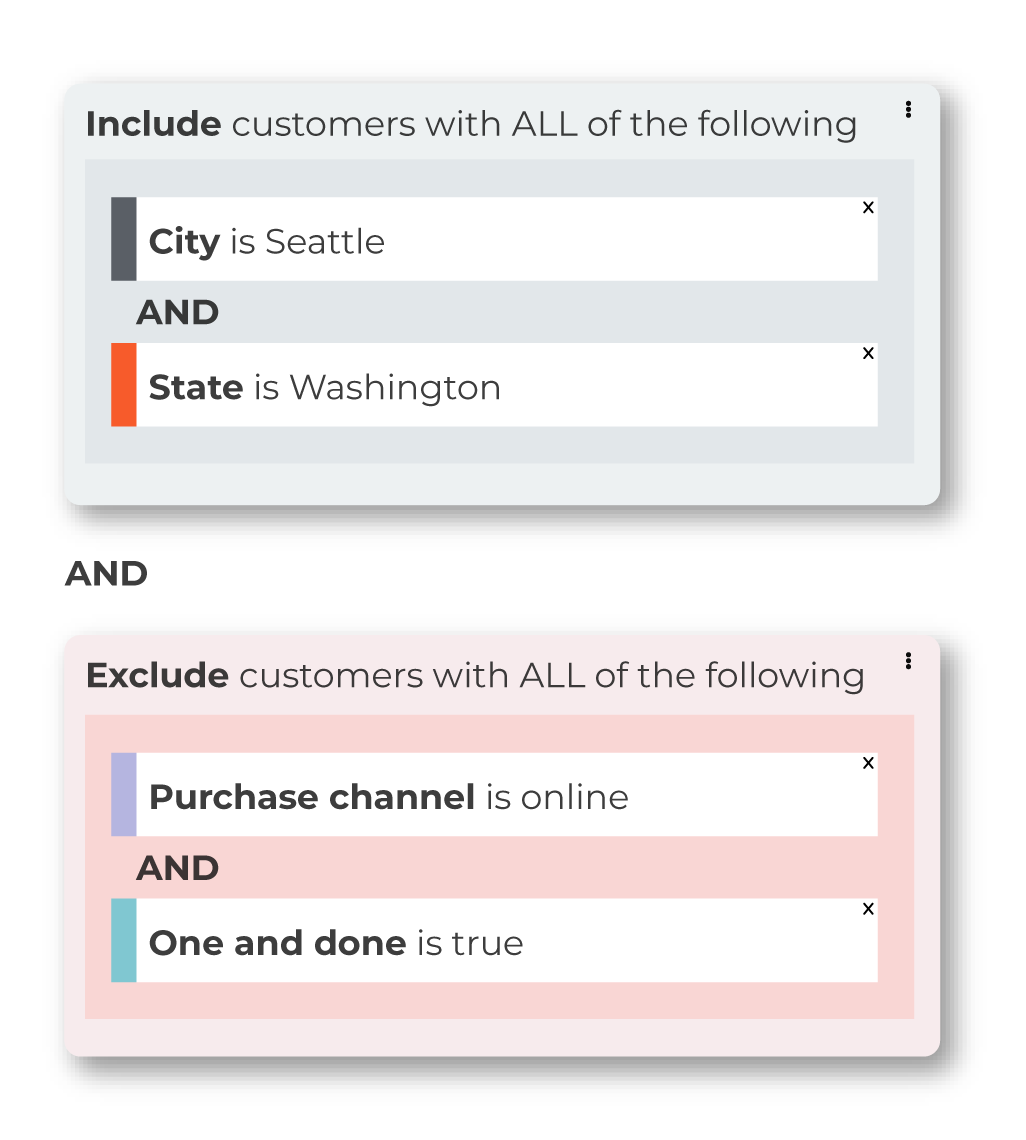Click the orange State color bar
The height and width of the screenshot is (1140, 1026).
pos(124,384)
